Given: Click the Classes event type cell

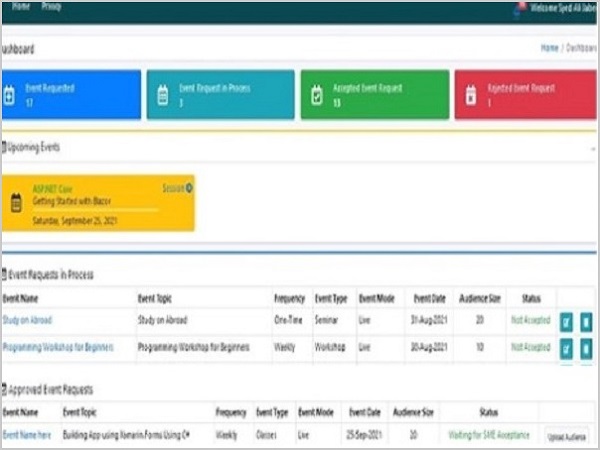Looking at the screenshot, I should [x=266, y=435].
